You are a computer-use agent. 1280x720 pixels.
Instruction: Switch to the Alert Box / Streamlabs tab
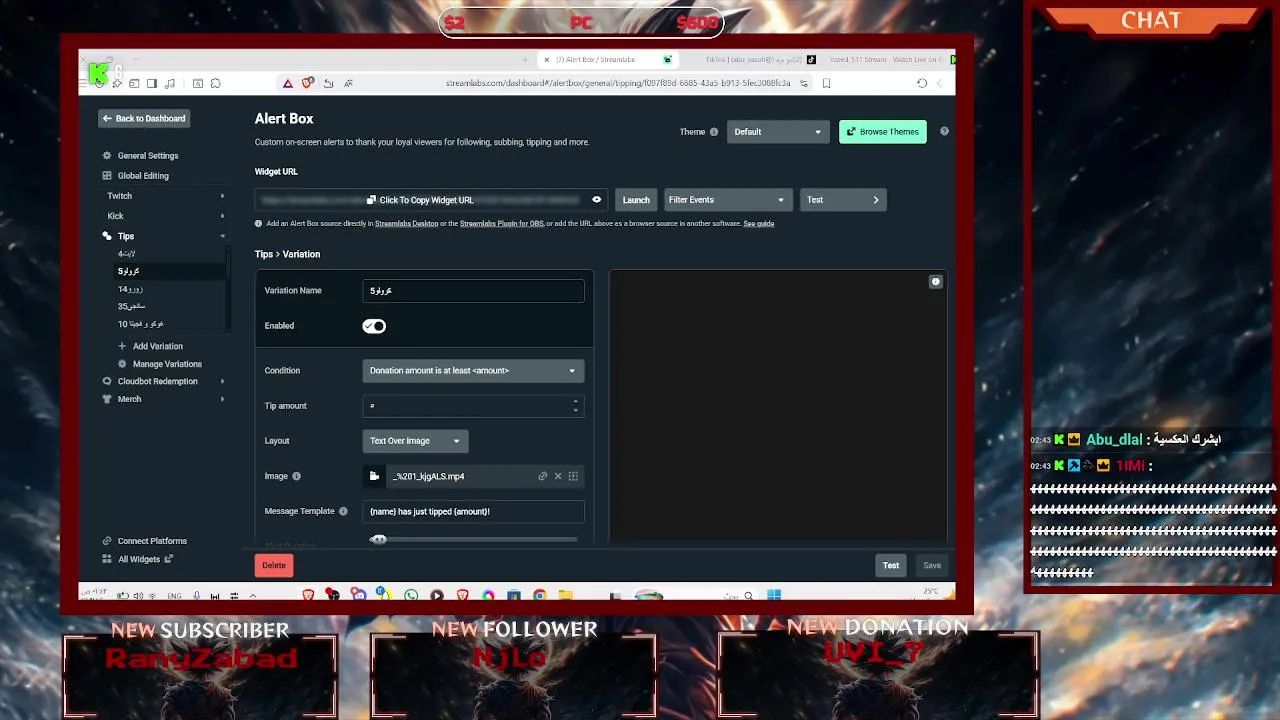point(610,60)
